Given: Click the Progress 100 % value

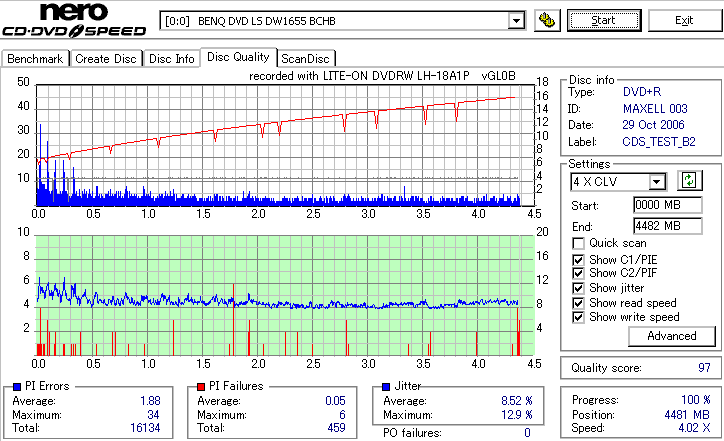Looking at the screenshot, I should 696,400.
